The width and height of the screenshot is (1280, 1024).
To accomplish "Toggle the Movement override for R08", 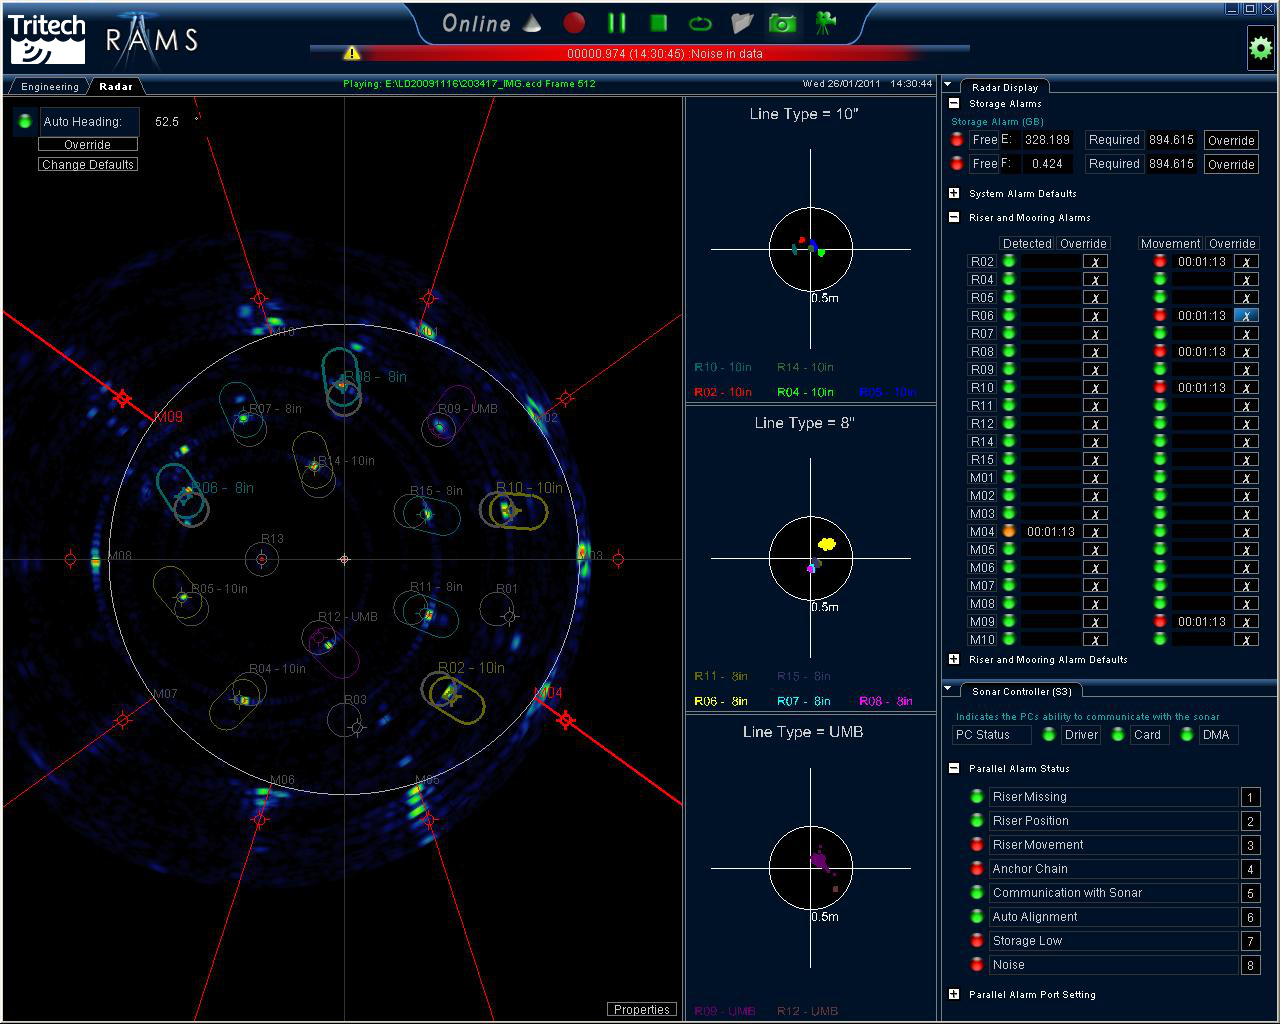I will pos(1247,352).
